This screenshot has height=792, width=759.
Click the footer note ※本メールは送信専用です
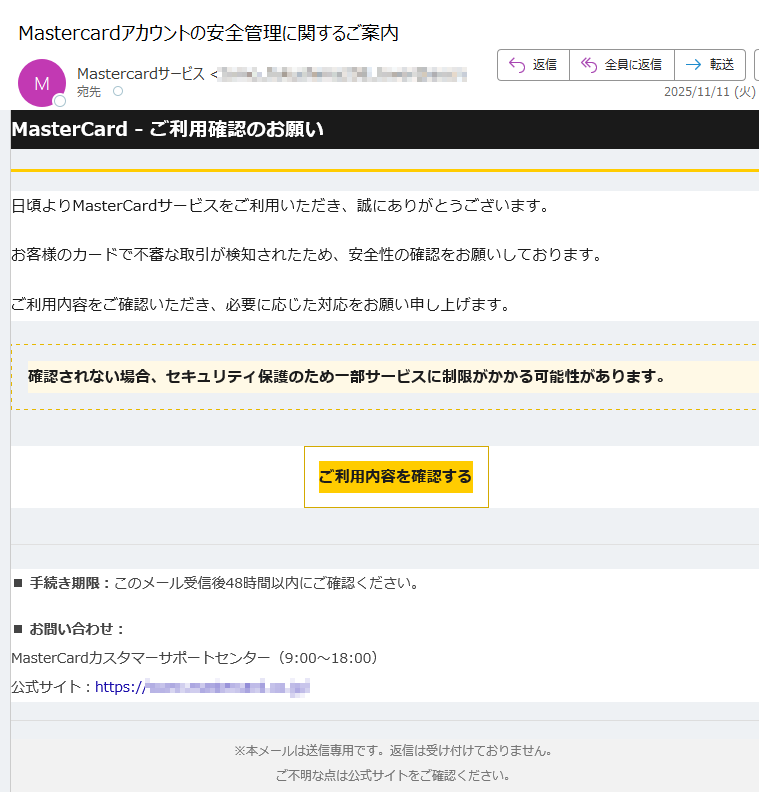393,751
